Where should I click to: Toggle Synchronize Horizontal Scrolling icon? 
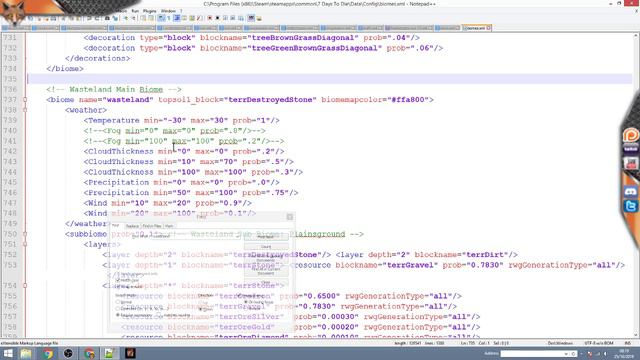(151, 18)
